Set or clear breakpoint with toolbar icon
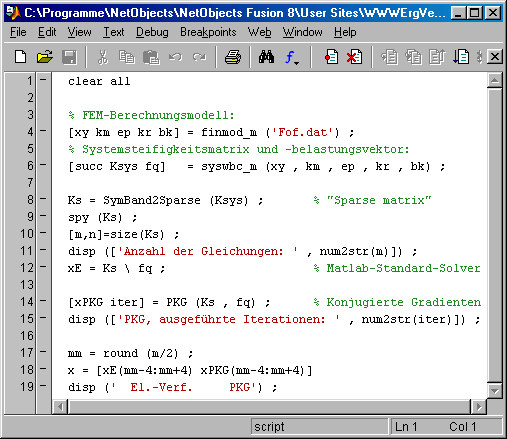 [x=331, y=57]
